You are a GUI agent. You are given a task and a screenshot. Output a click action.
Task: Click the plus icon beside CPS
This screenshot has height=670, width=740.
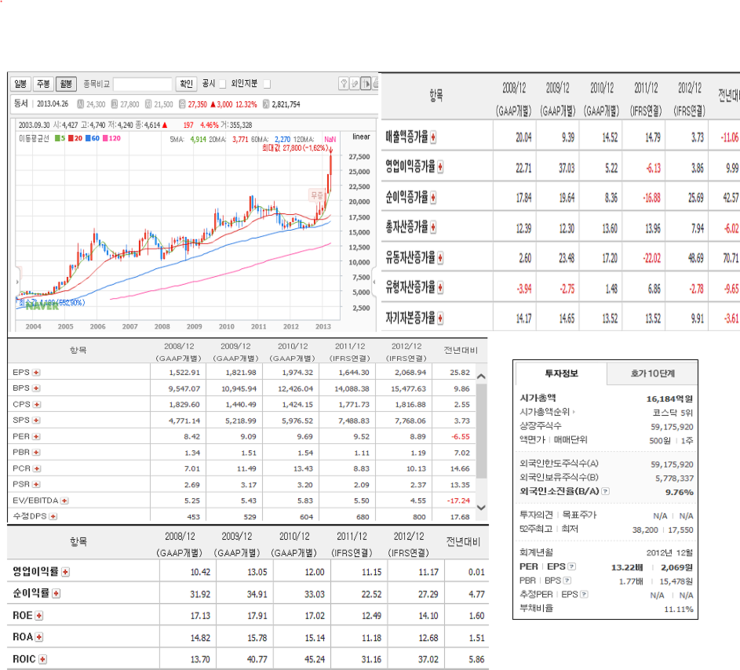click(x=37, y=404)
